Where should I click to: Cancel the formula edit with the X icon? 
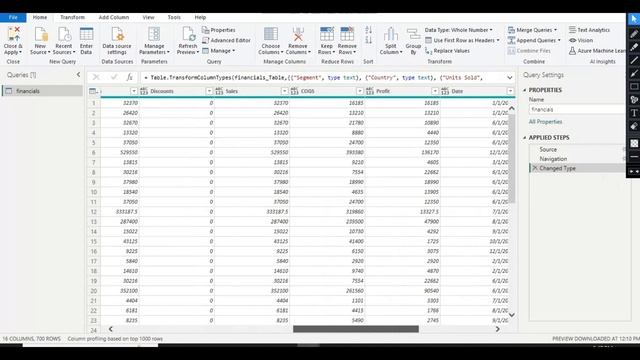coord(96,77)
